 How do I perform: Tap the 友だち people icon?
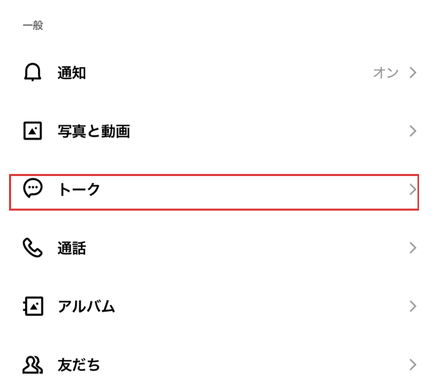click(x=32, y=365)
